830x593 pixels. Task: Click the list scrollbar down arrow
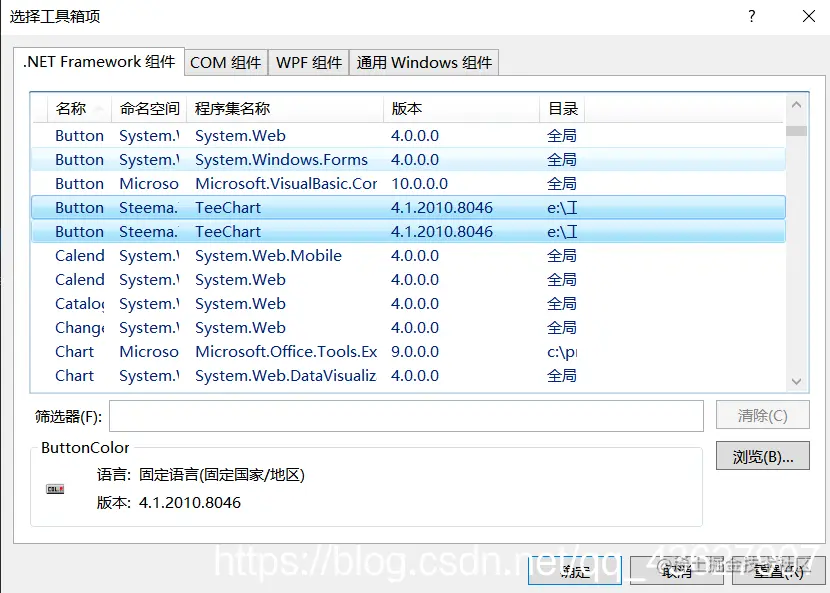[796, 381]
